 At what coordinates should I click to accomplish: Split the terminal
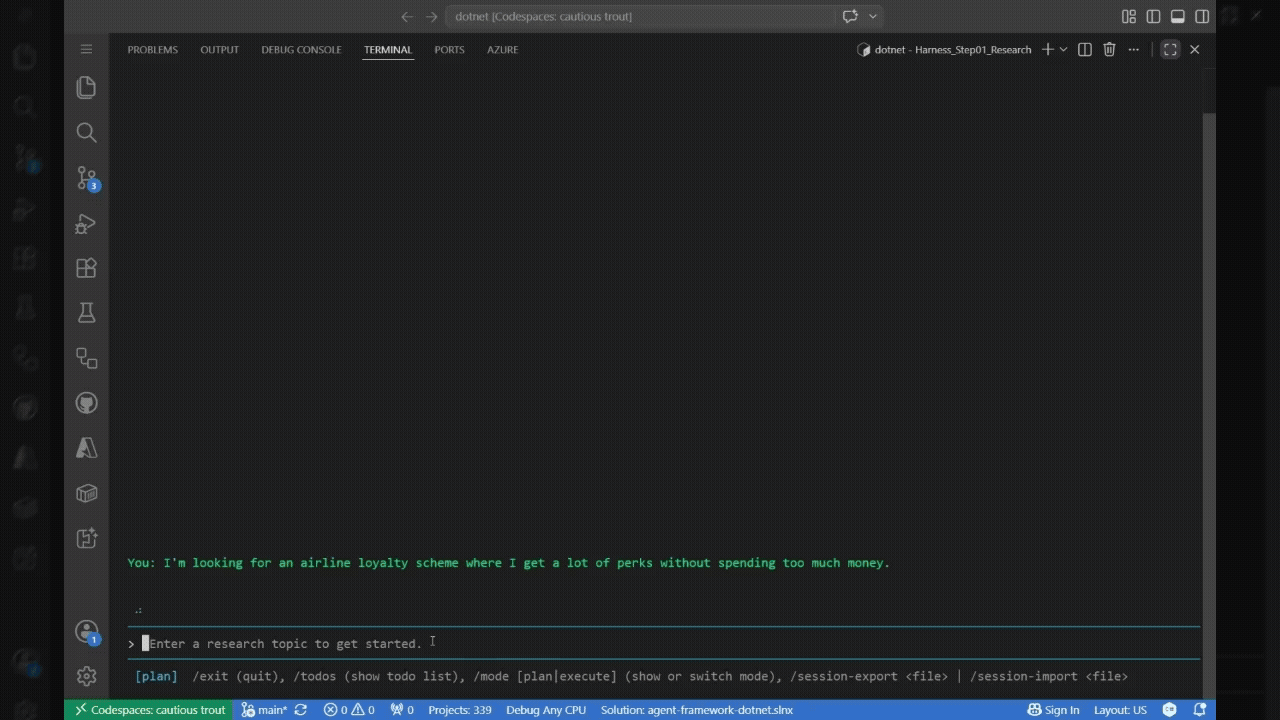tap(1084, 49)
